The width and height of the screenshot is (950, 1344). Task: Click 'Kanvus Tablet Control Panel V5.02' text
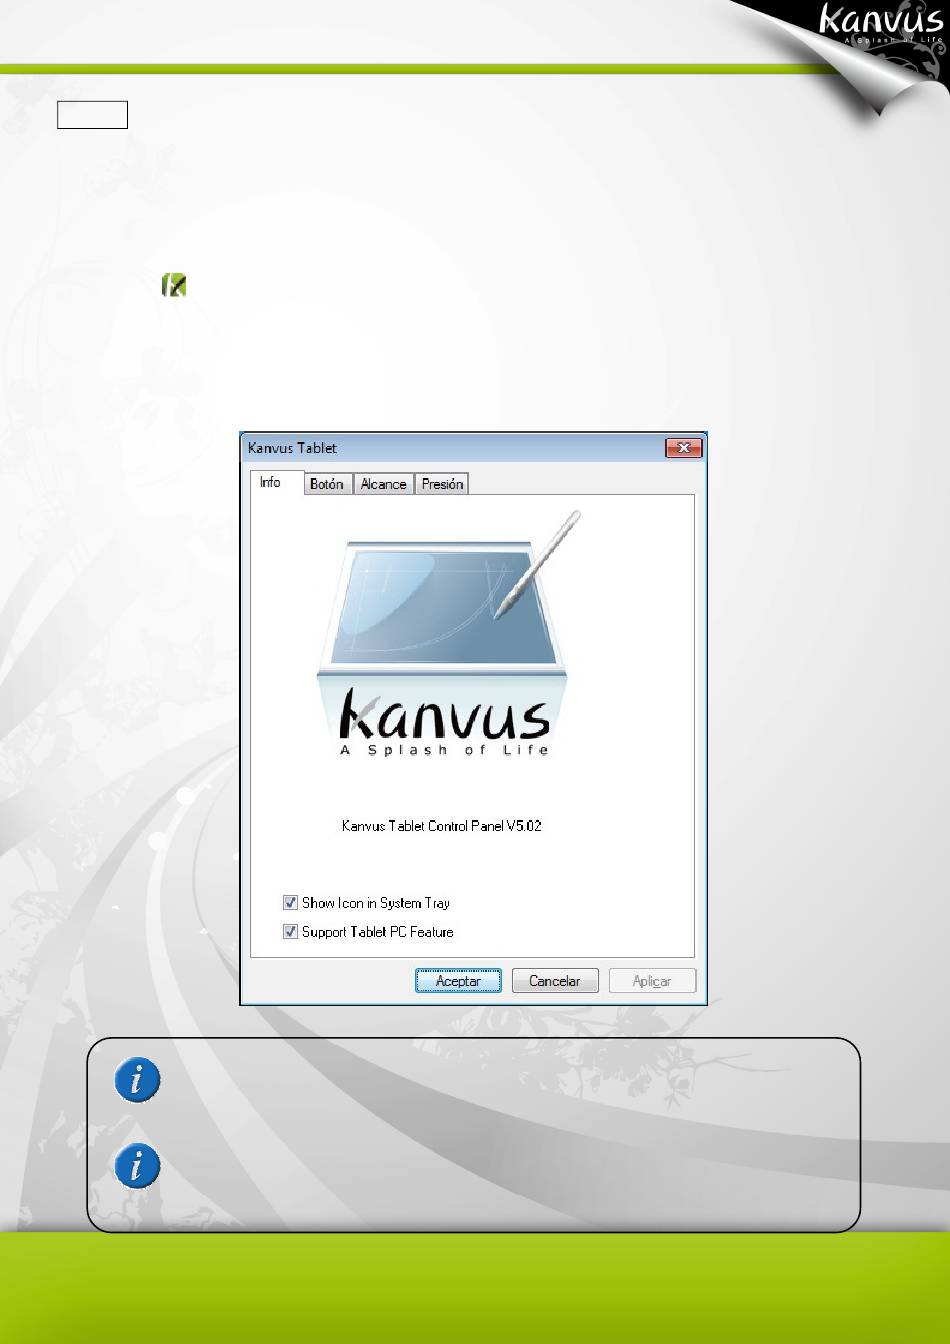[442, 826]
